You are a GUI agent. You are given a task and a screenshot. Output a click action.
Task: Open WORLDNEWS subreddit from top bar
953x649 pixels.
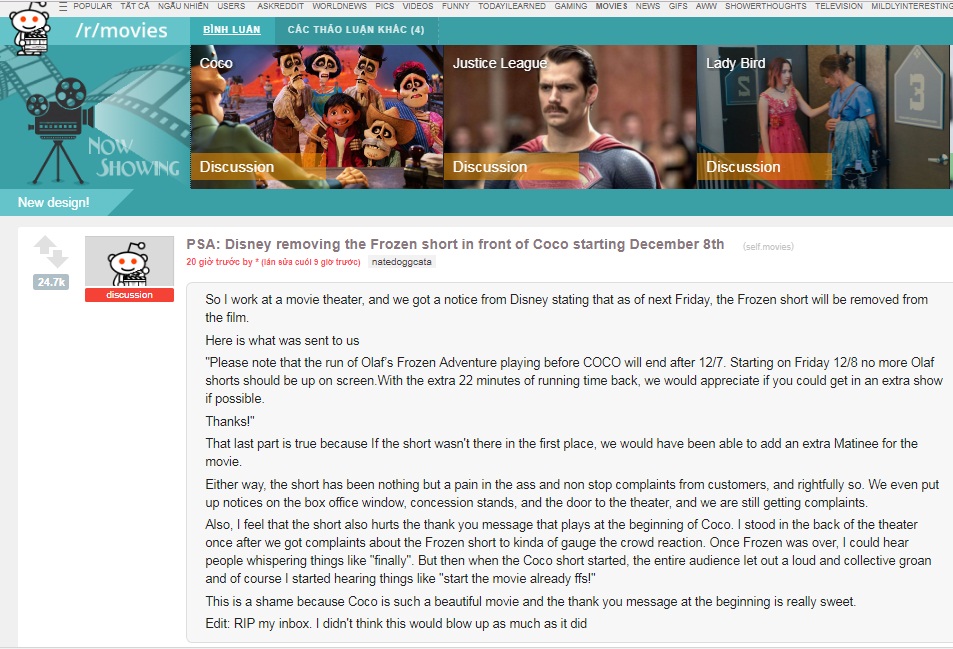[x=339, y=6]
